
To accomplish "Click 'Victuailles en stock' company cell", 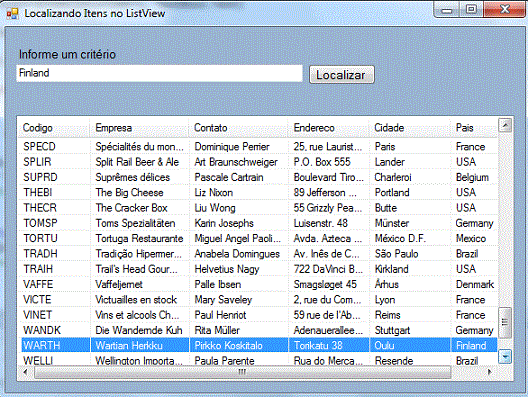I will click(136, 300).
